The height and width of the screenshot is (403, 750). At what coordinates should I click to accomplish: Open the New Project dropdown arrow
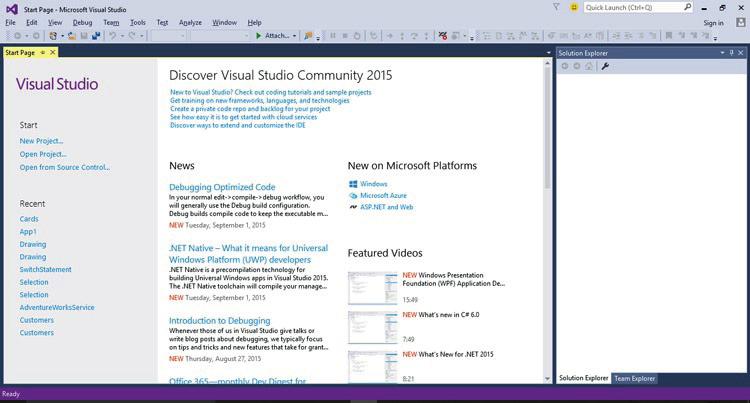click(62, 36)
